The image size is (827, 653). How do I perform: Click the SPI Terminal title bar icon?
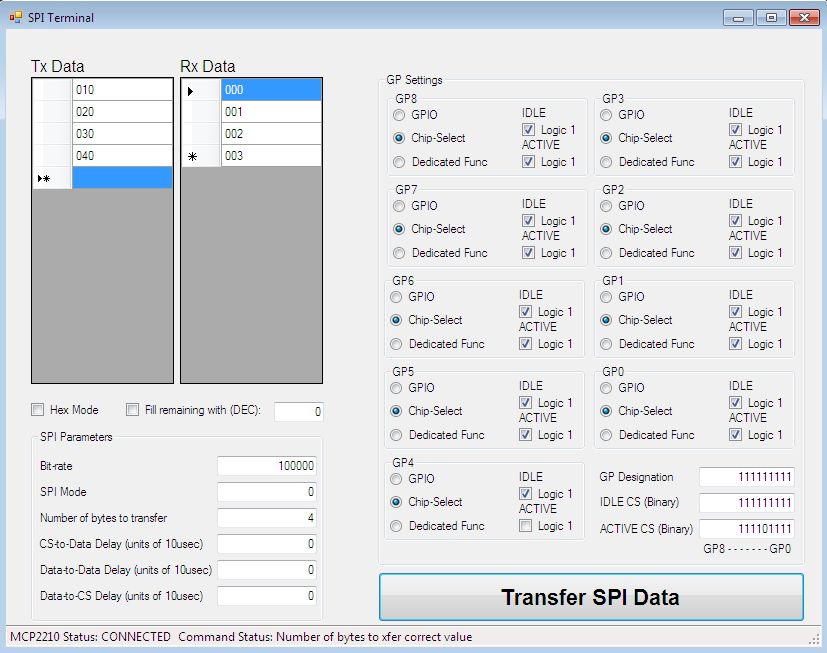click(16, 17)
